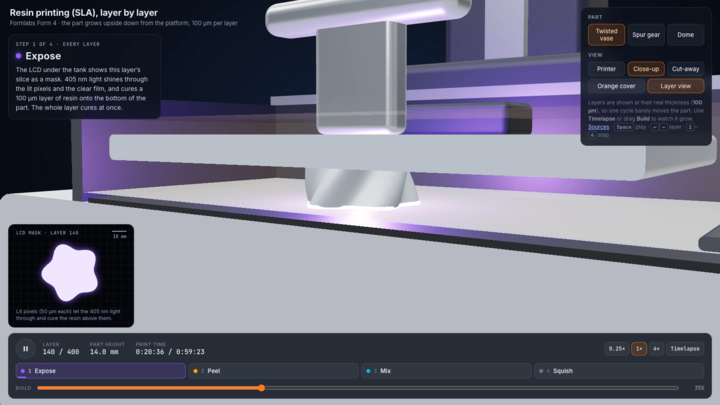Set playback speed to 1×

[639, 349]
